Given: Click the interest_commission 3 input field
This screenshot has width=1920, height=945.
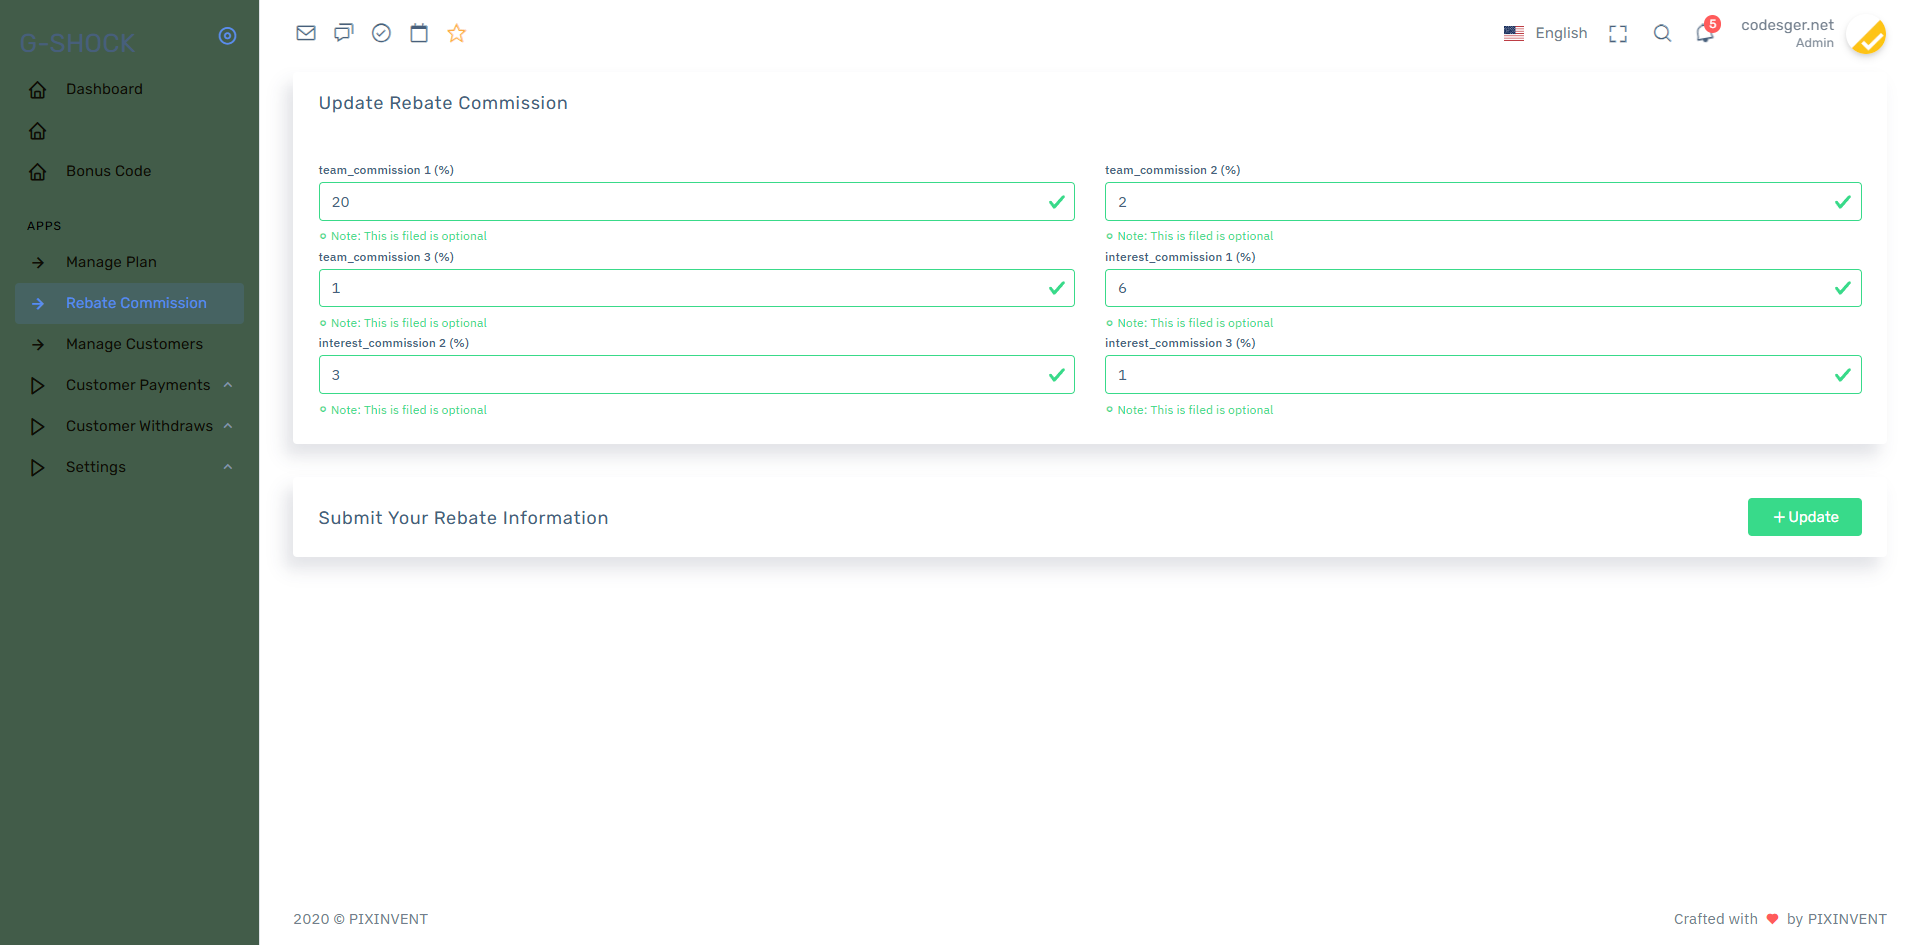Looking at the screenshot, I should [x=1482, y=375].
